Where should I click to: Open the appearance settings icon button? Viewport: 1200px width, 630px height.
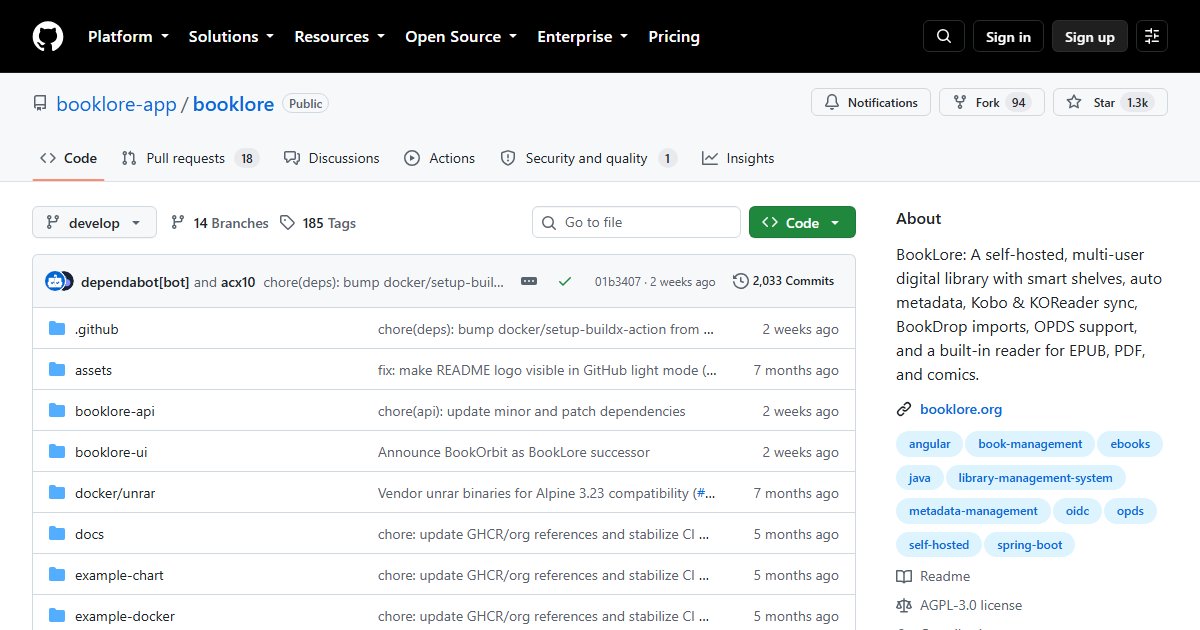[1152, 37]
